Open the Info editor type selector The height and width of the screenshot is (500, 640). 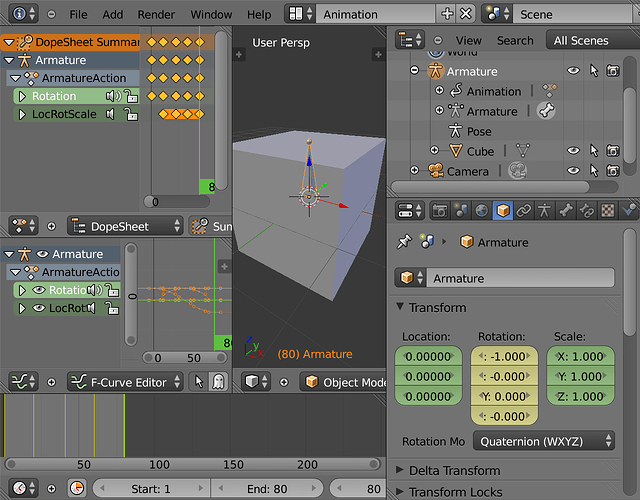pos(23,14)
